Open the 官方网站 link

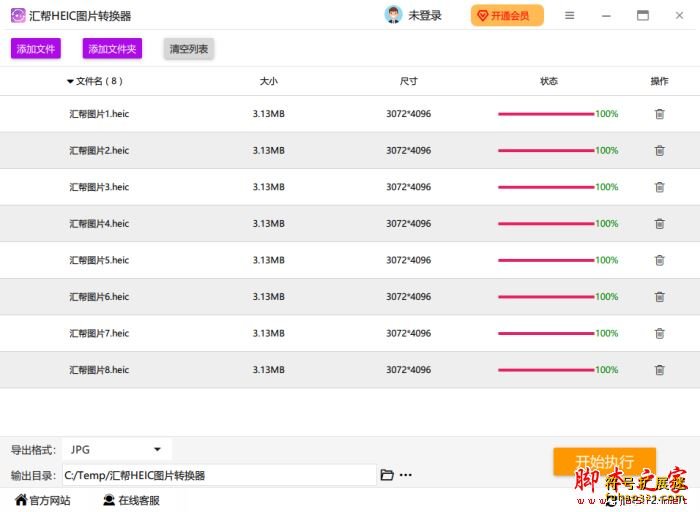click(x=42, y=500)
